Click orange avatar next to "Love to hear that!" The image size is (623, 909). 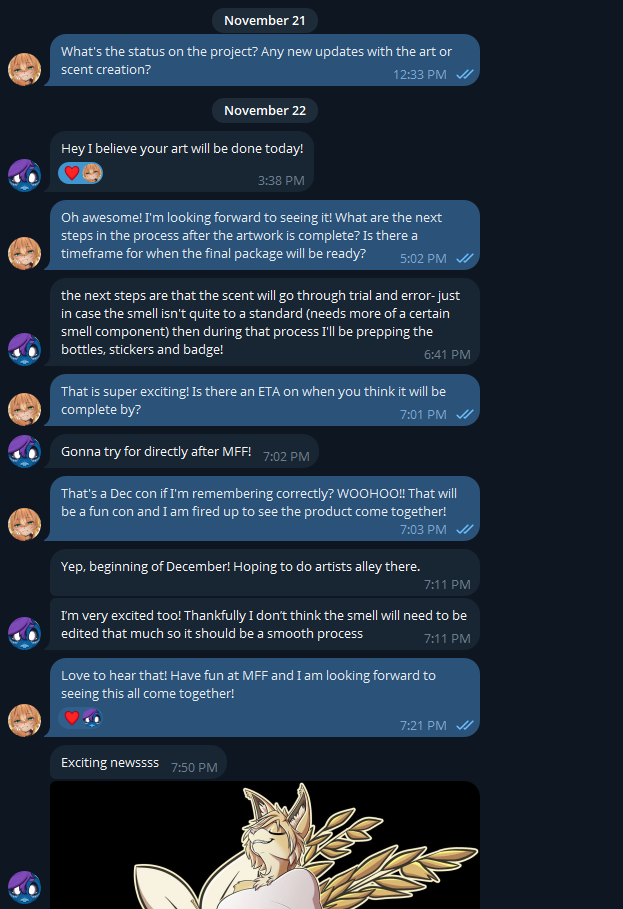24,720
